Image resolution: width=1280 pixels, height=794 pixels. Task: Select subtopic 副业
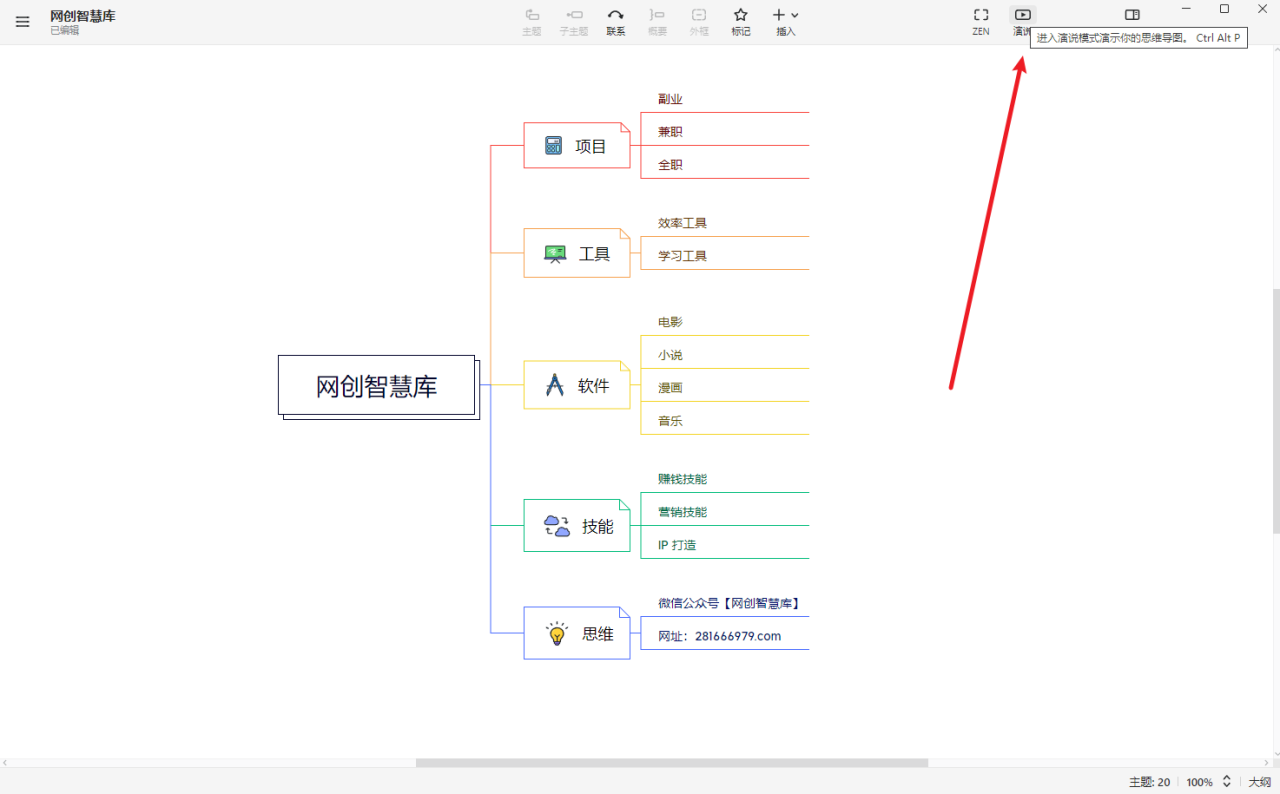click(670, 99)
